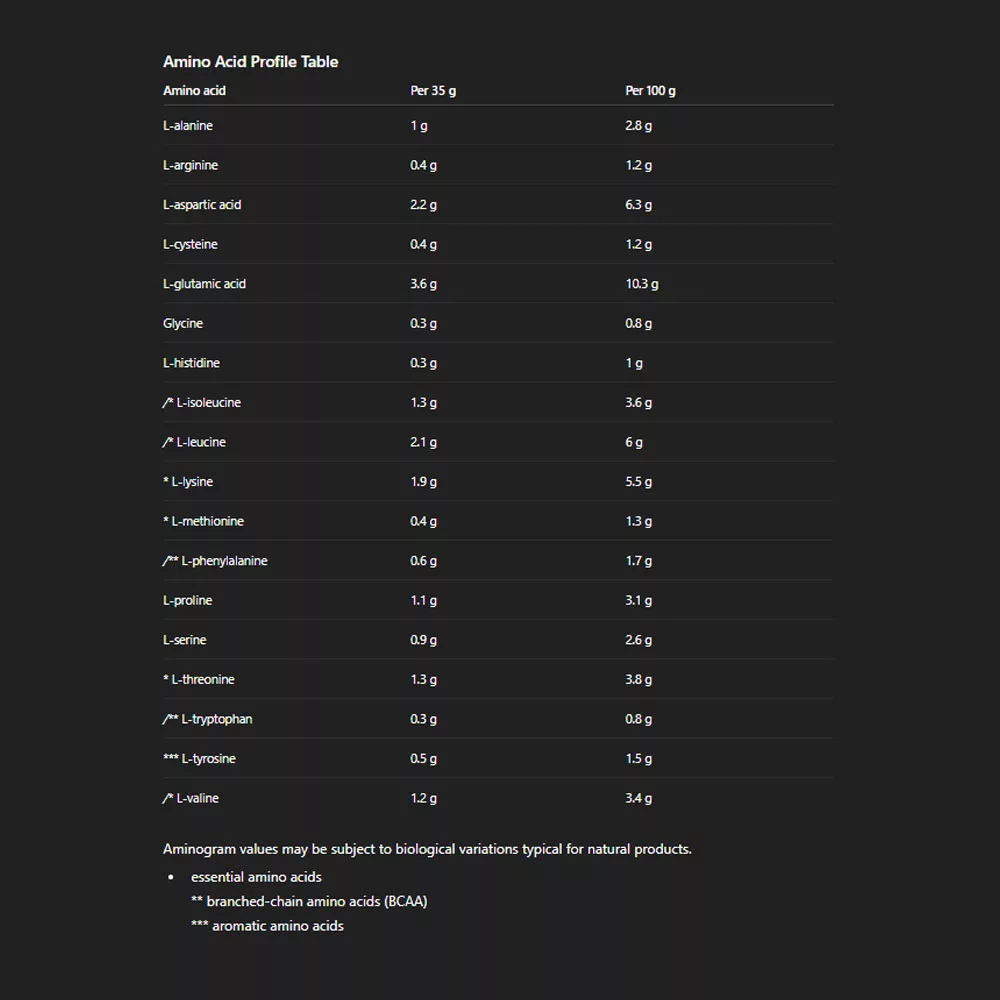This screenshot has width=1000, height=1000.
Task: Click the L-arginine row label
Action: pyautogui.click(x=190, y=165)
